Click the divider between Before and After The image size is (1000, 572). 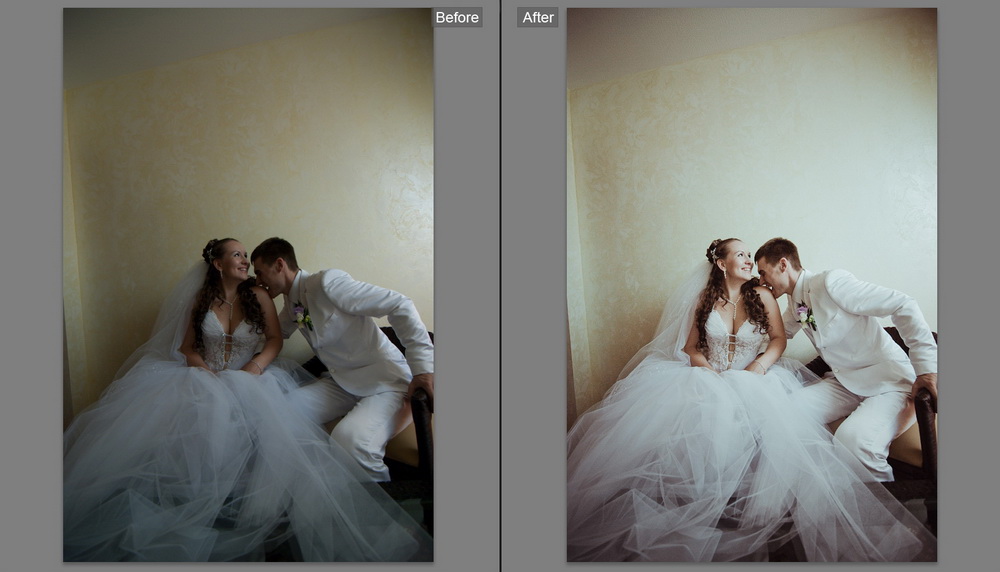(x=500, y=286)
